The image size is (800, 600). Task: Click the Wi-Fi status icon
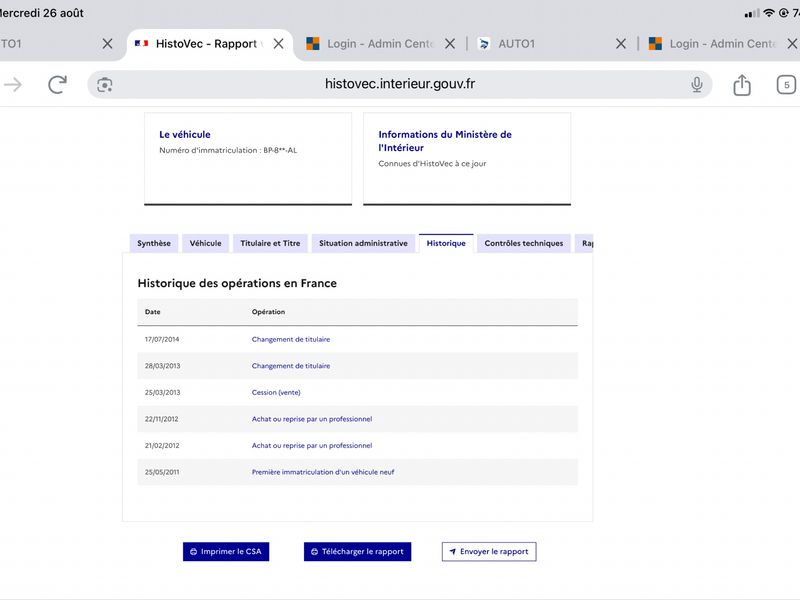[x=769, y=13]
